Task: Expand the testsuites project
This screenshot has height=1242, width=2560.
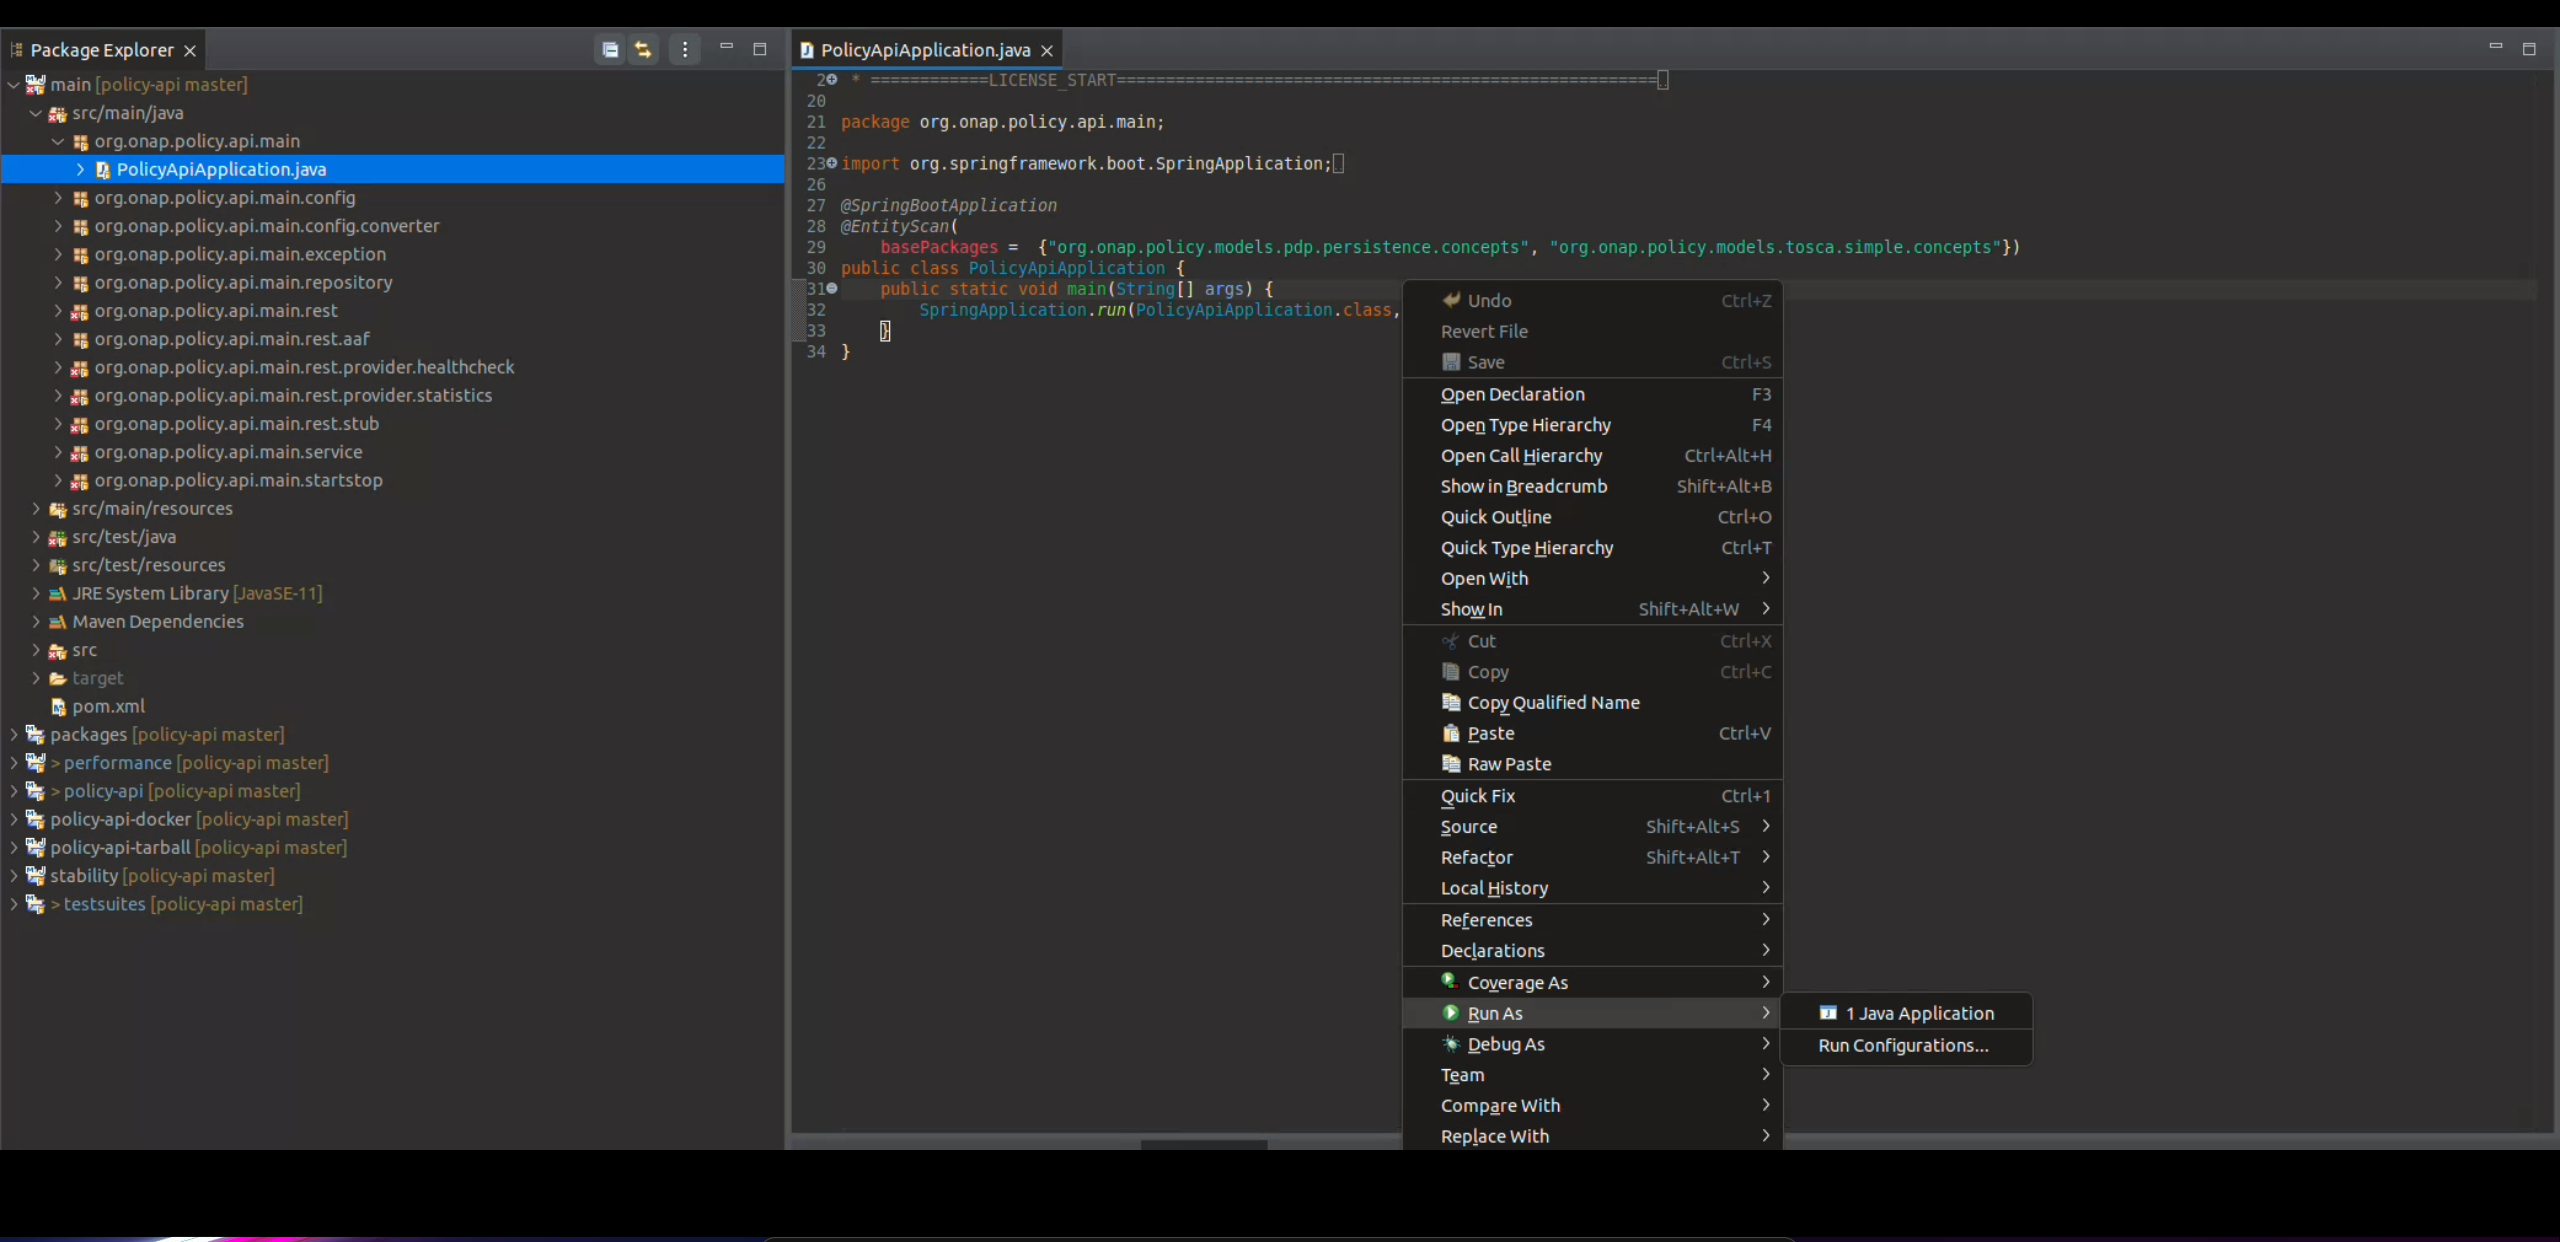Action: pyautogui.click(x=13, y=904)
